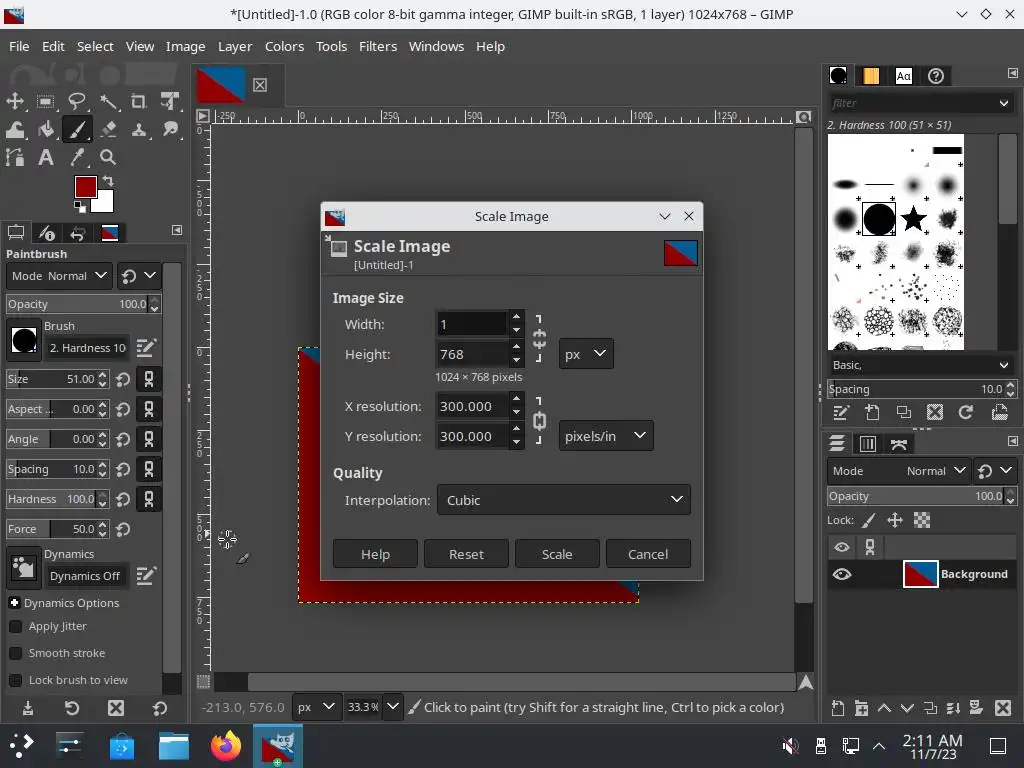Click the width-height chain link in Scale Image
Viewport: 1024px width, 768px height.
pos(539,338)
